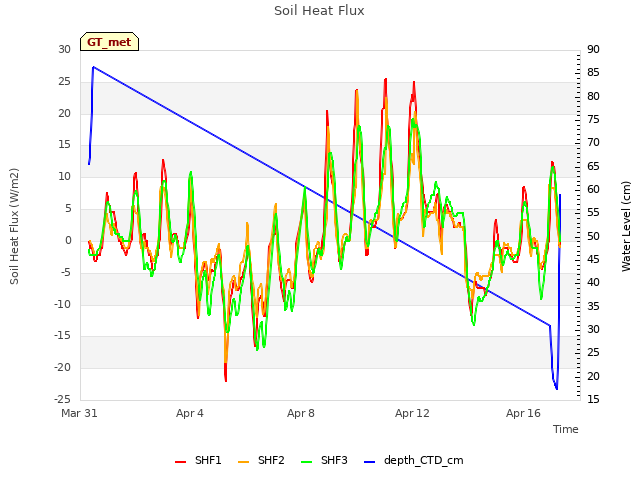Click the 0 left axis tick label

coord(68,240)
